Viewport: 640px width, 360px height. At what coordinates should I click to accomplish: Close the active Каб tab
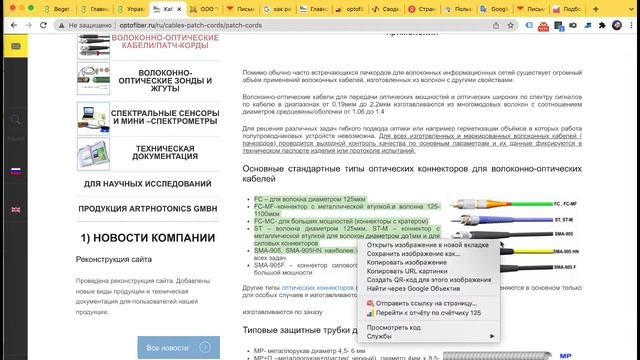pyautogui.click(x=179, y=9)
